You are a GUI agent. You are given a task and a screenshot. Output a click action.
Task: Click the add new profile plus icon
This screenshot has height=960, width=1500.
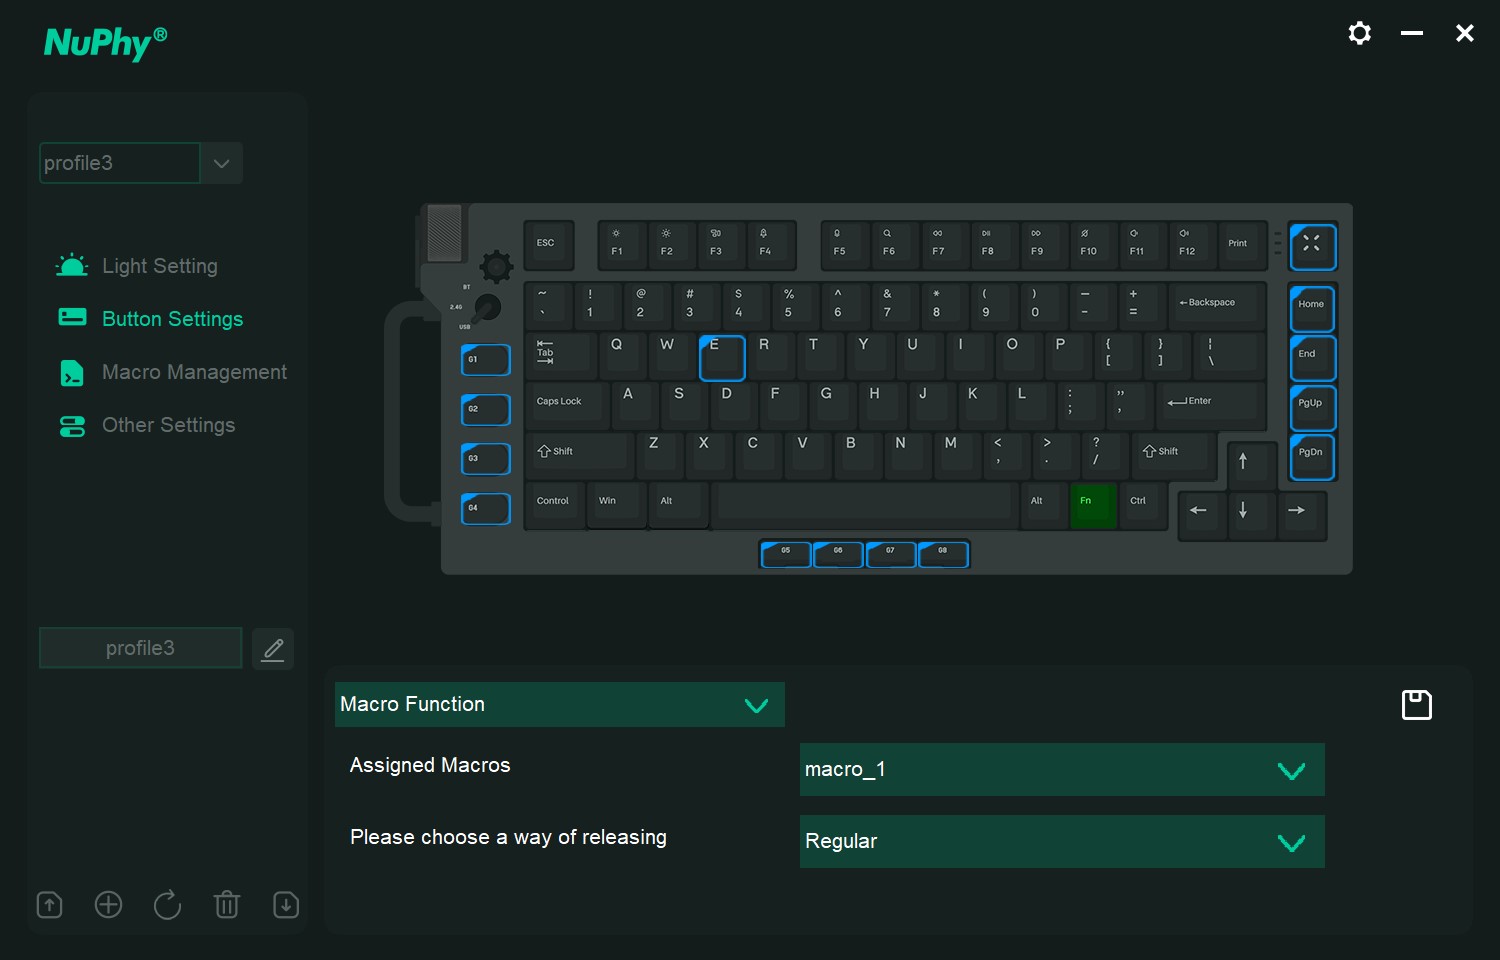[x=108, y=904]
